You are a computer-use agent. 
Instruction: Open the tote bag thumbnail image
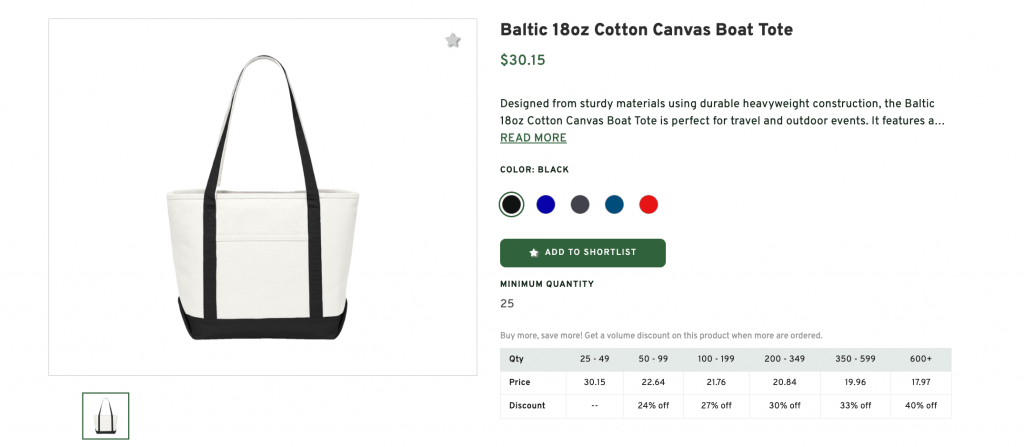[105, 415]
